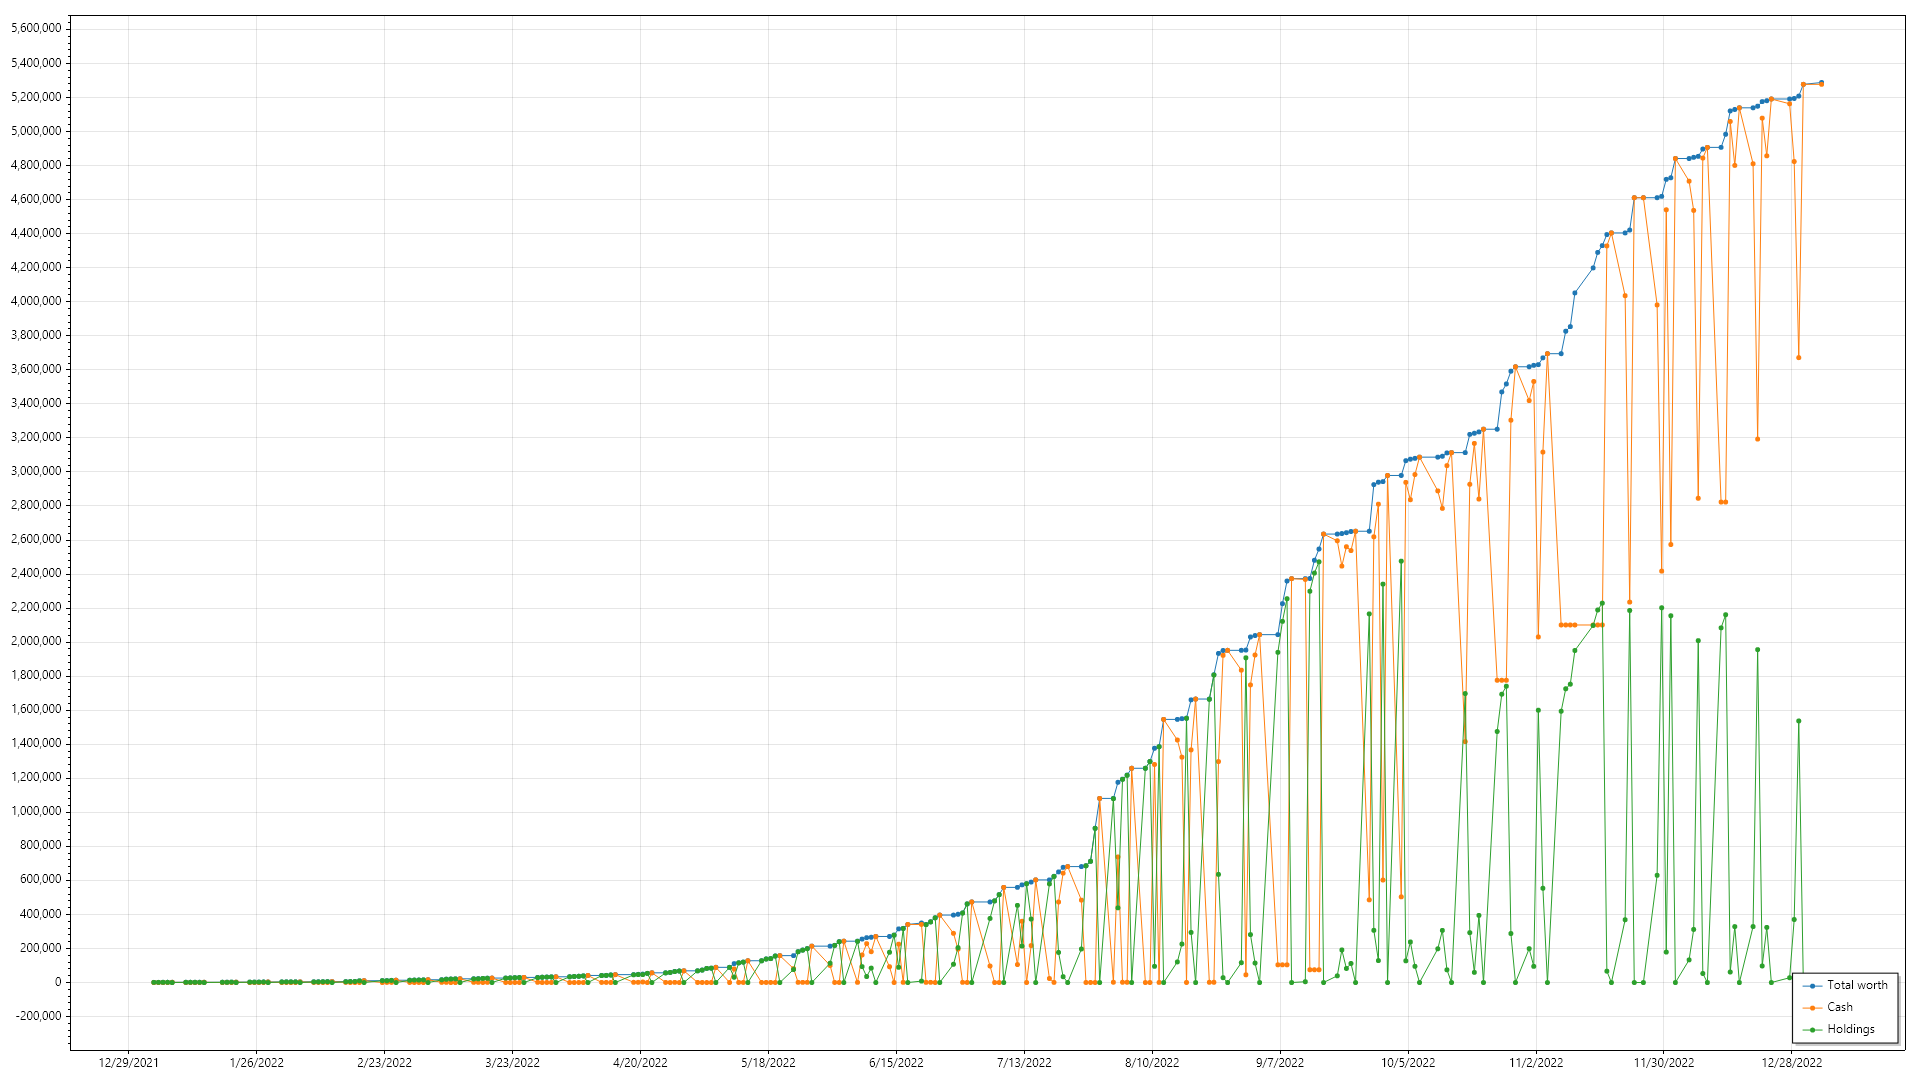1920x1080 pixels.
Task: Click the 1/26/2022 date axis label
Action: [x=256, y=1063]
